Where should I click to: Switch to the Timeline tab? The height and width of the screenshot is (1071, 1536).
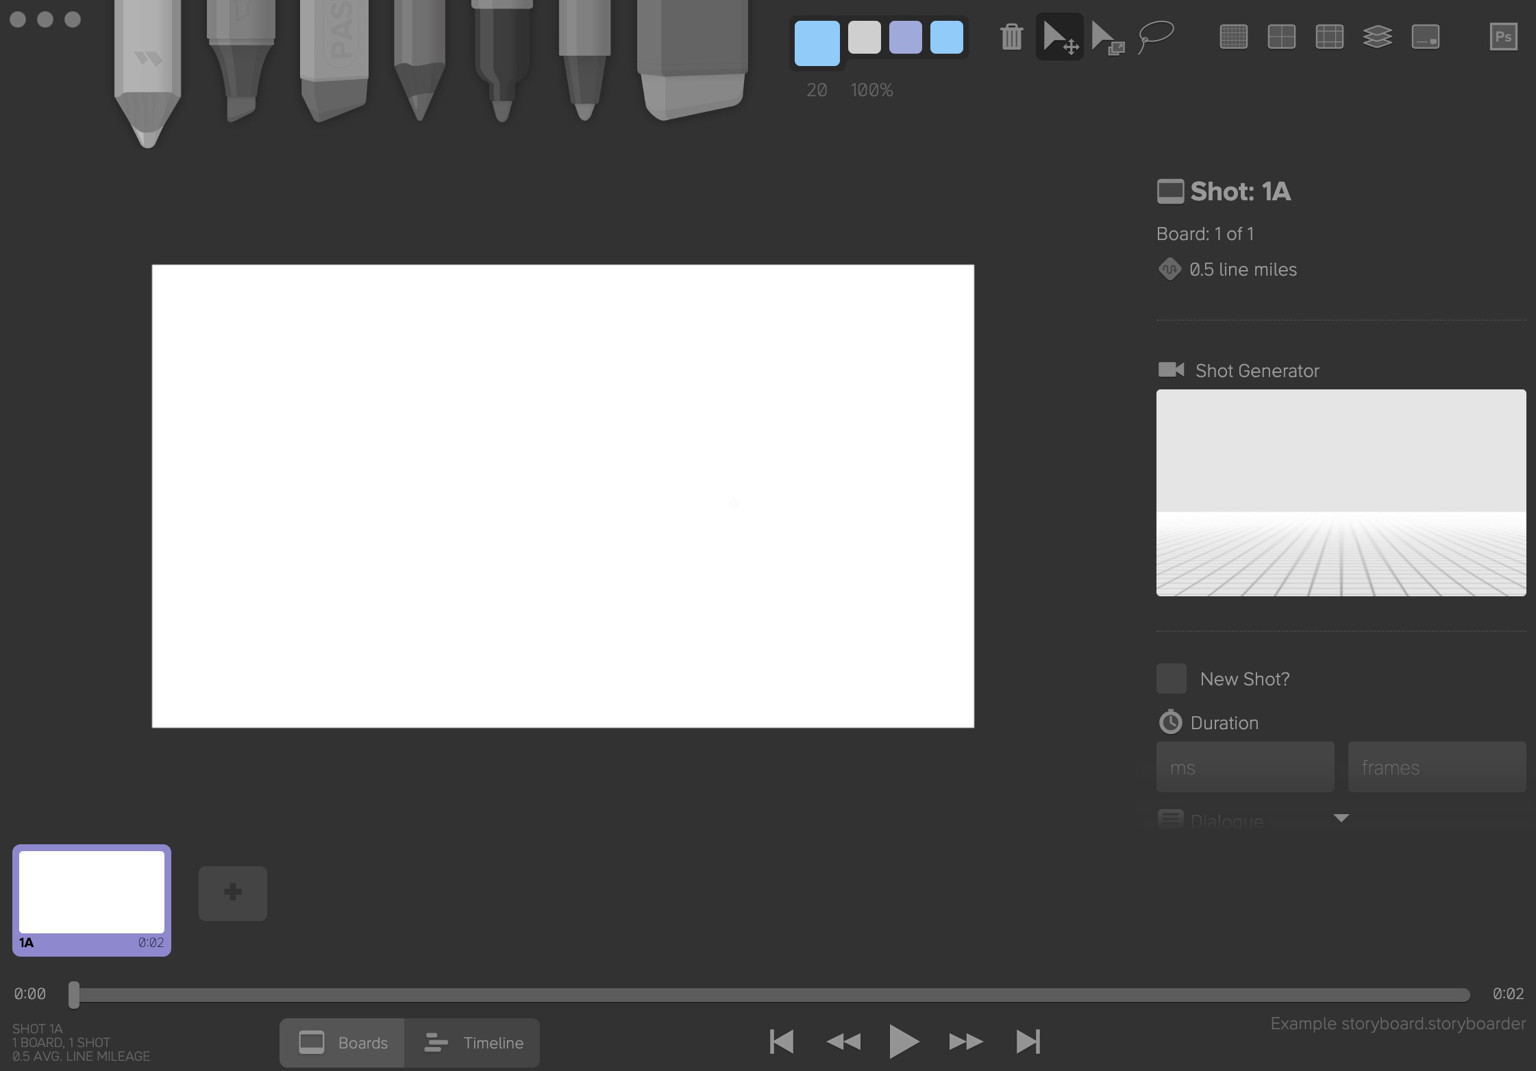pyautogui.click(x=472, y=1042)
